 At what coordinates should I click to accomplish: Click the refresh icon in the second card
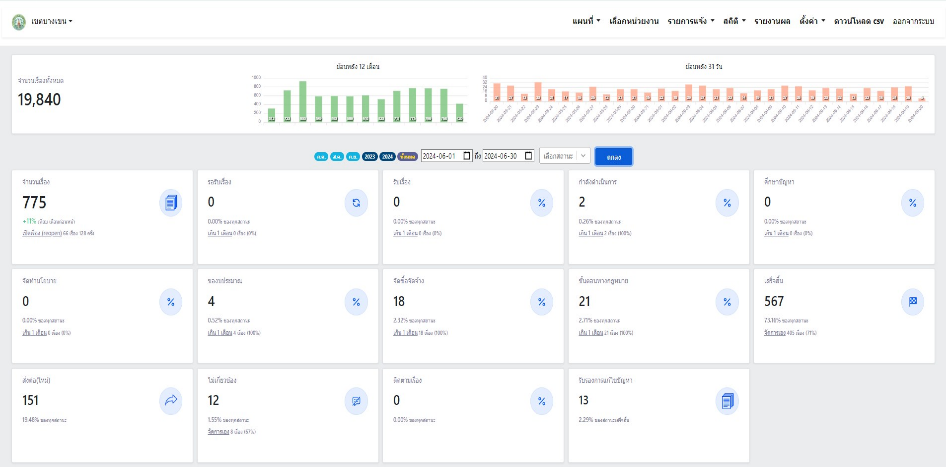pyautogui.click(x=356, y=203)
